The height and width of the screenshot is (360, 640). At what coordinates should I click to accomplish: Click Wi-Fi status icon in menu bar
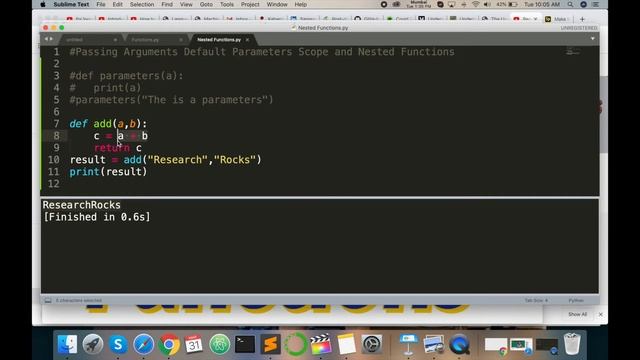click(x=476, y=4)
